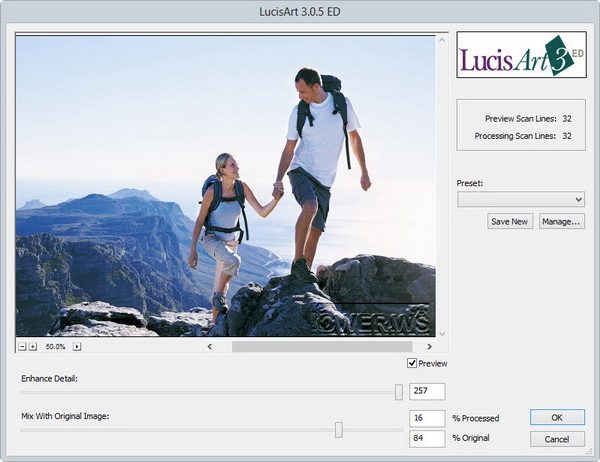Click the 50.0% zoom percentage display
This screenshot has width=600, height=462.
55,347
